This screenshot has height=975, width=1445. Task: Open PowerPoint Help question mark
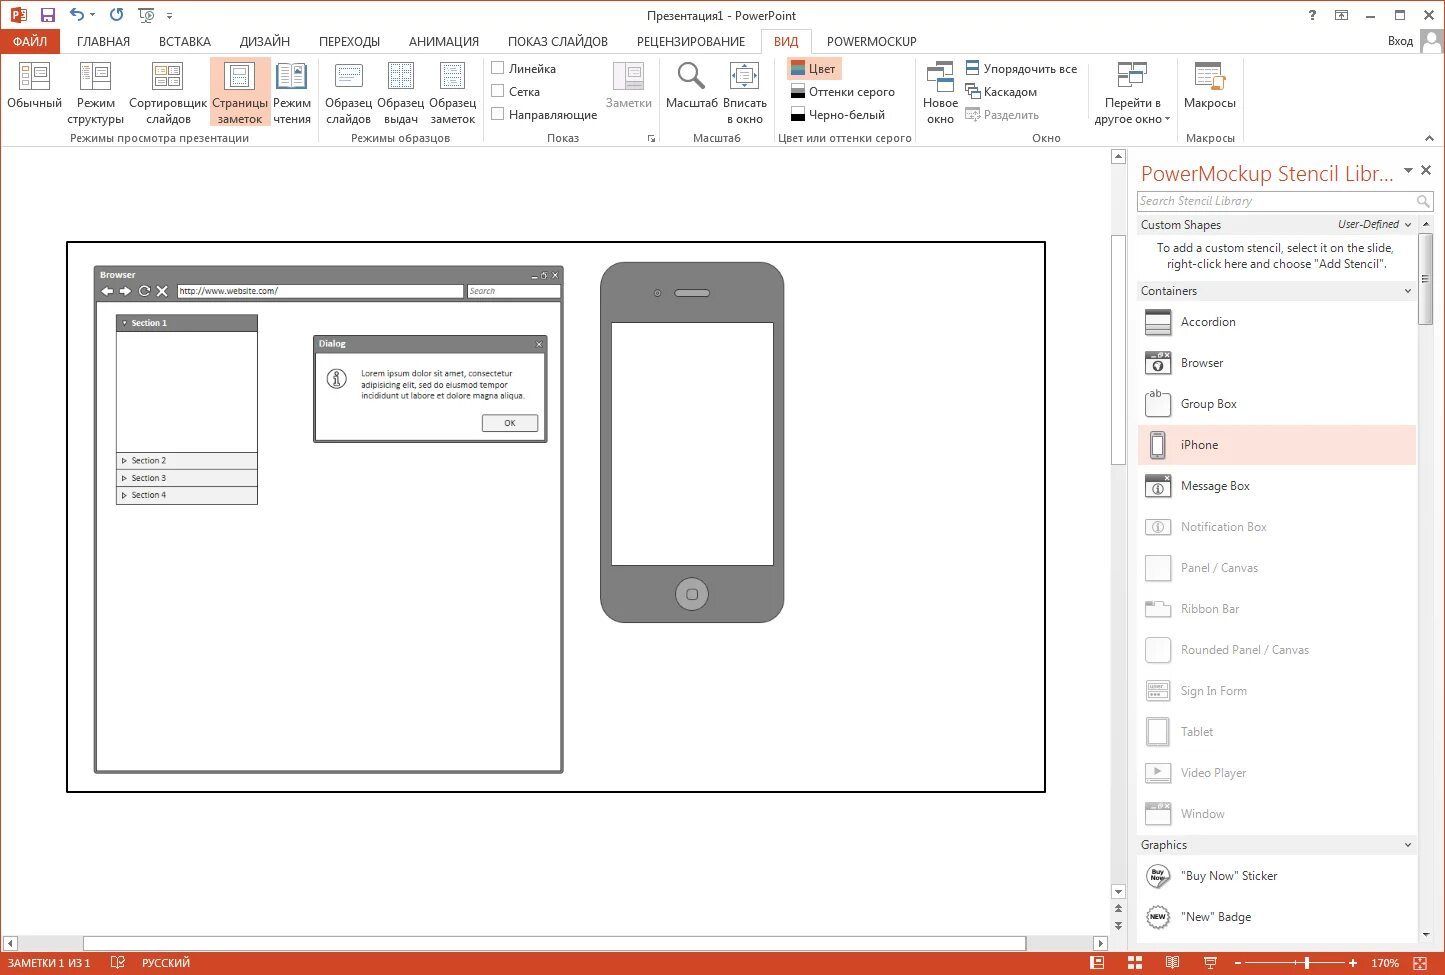[x=1312, y=15]
